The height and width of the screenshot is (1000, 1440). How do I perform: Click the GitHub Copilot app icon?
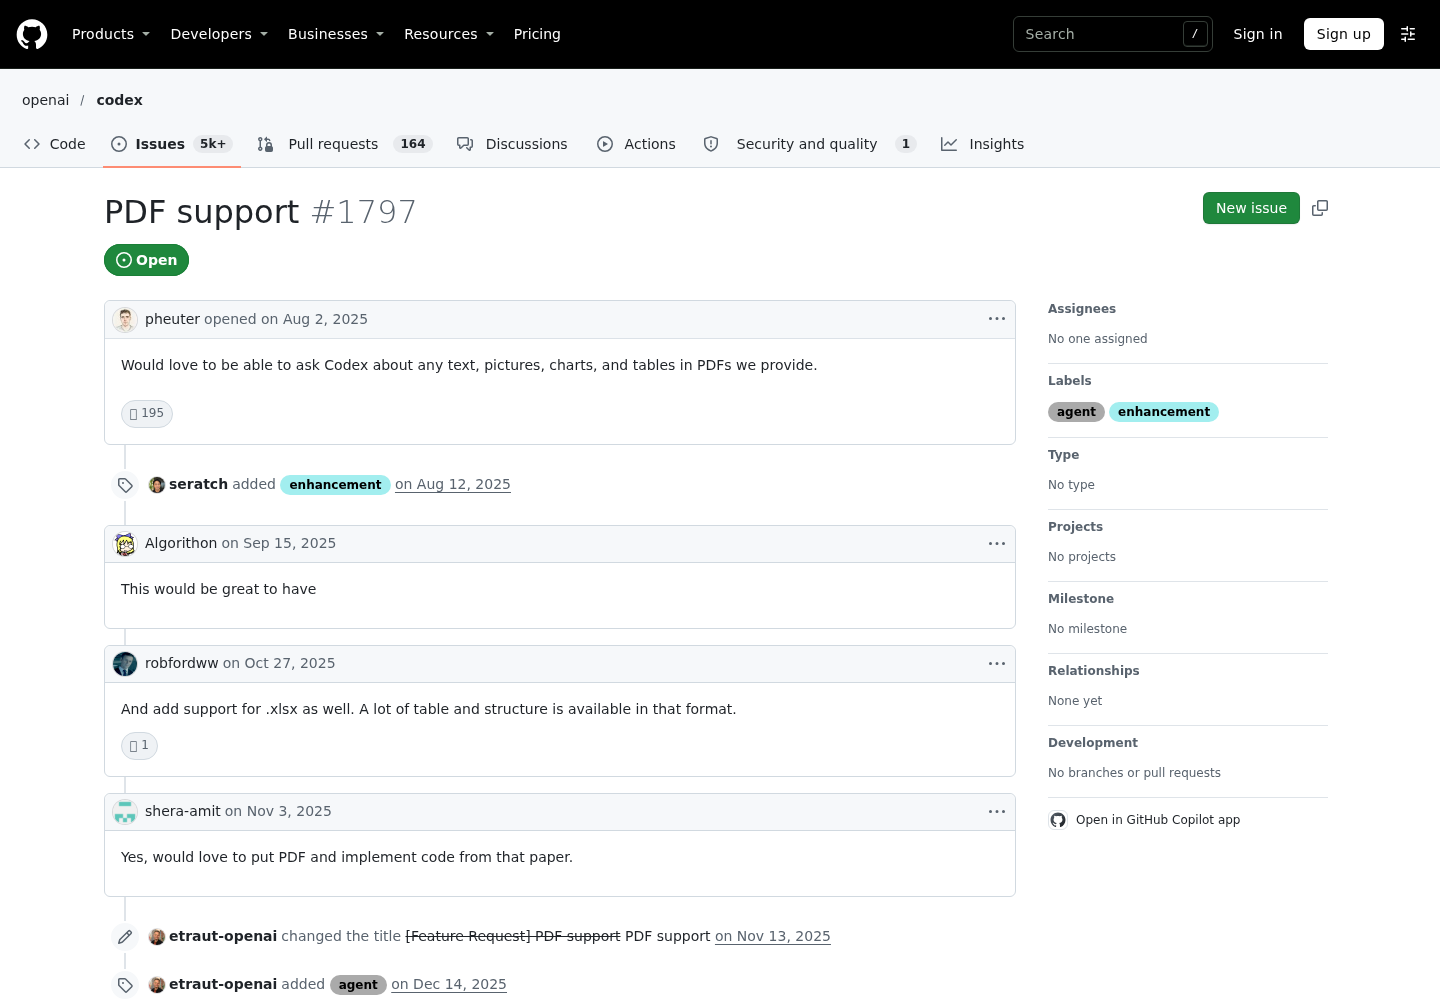tap(1058, 820)
